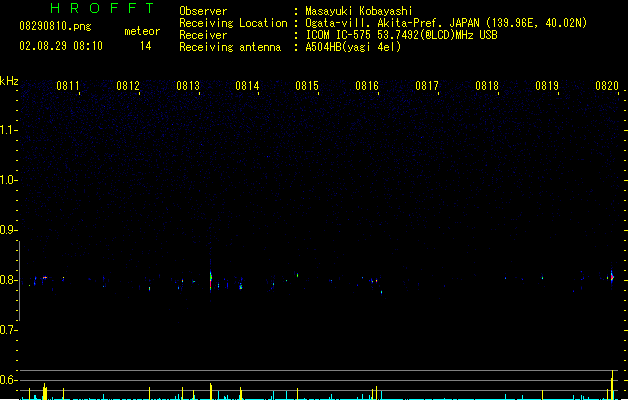The image size is (629, 400).
Task: Click the observer name Masayuki Kobayashi
Action: (x=359, y=11)
